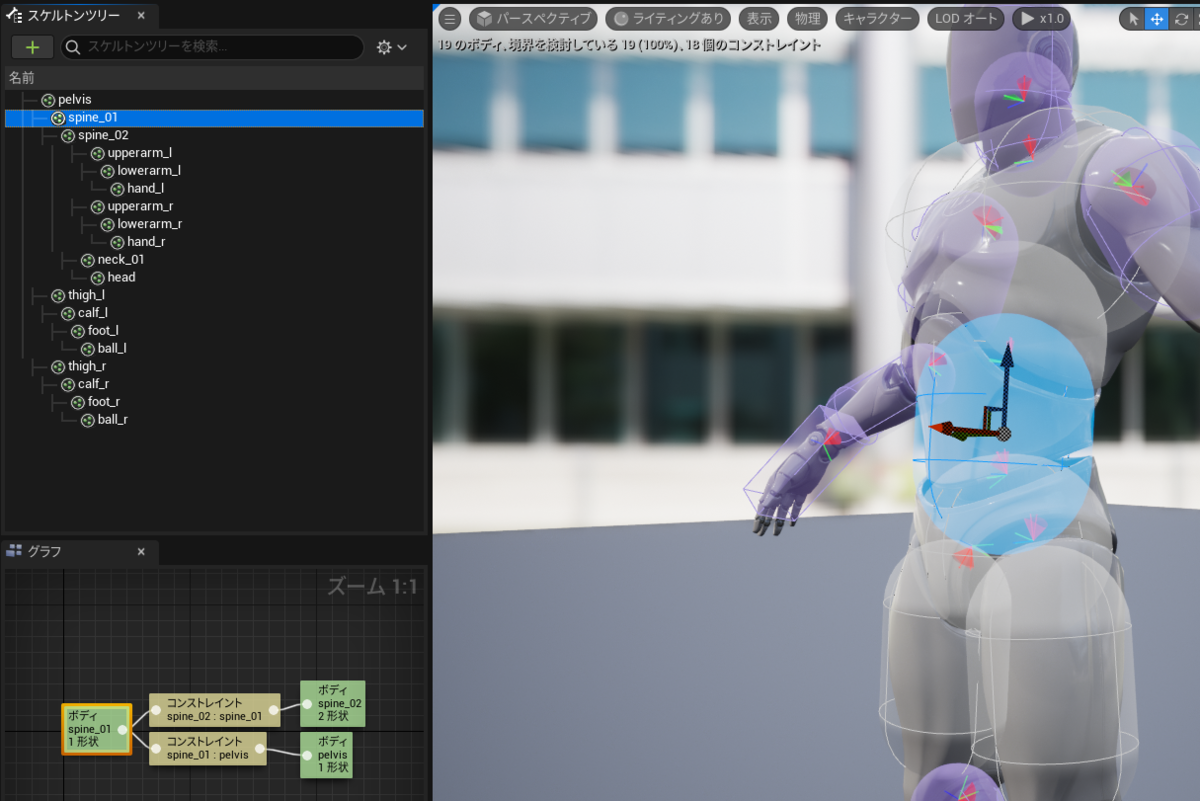Select the spine_01 row in tree
This screenshot has height=801, width=1200.
(x=214, y=118)
